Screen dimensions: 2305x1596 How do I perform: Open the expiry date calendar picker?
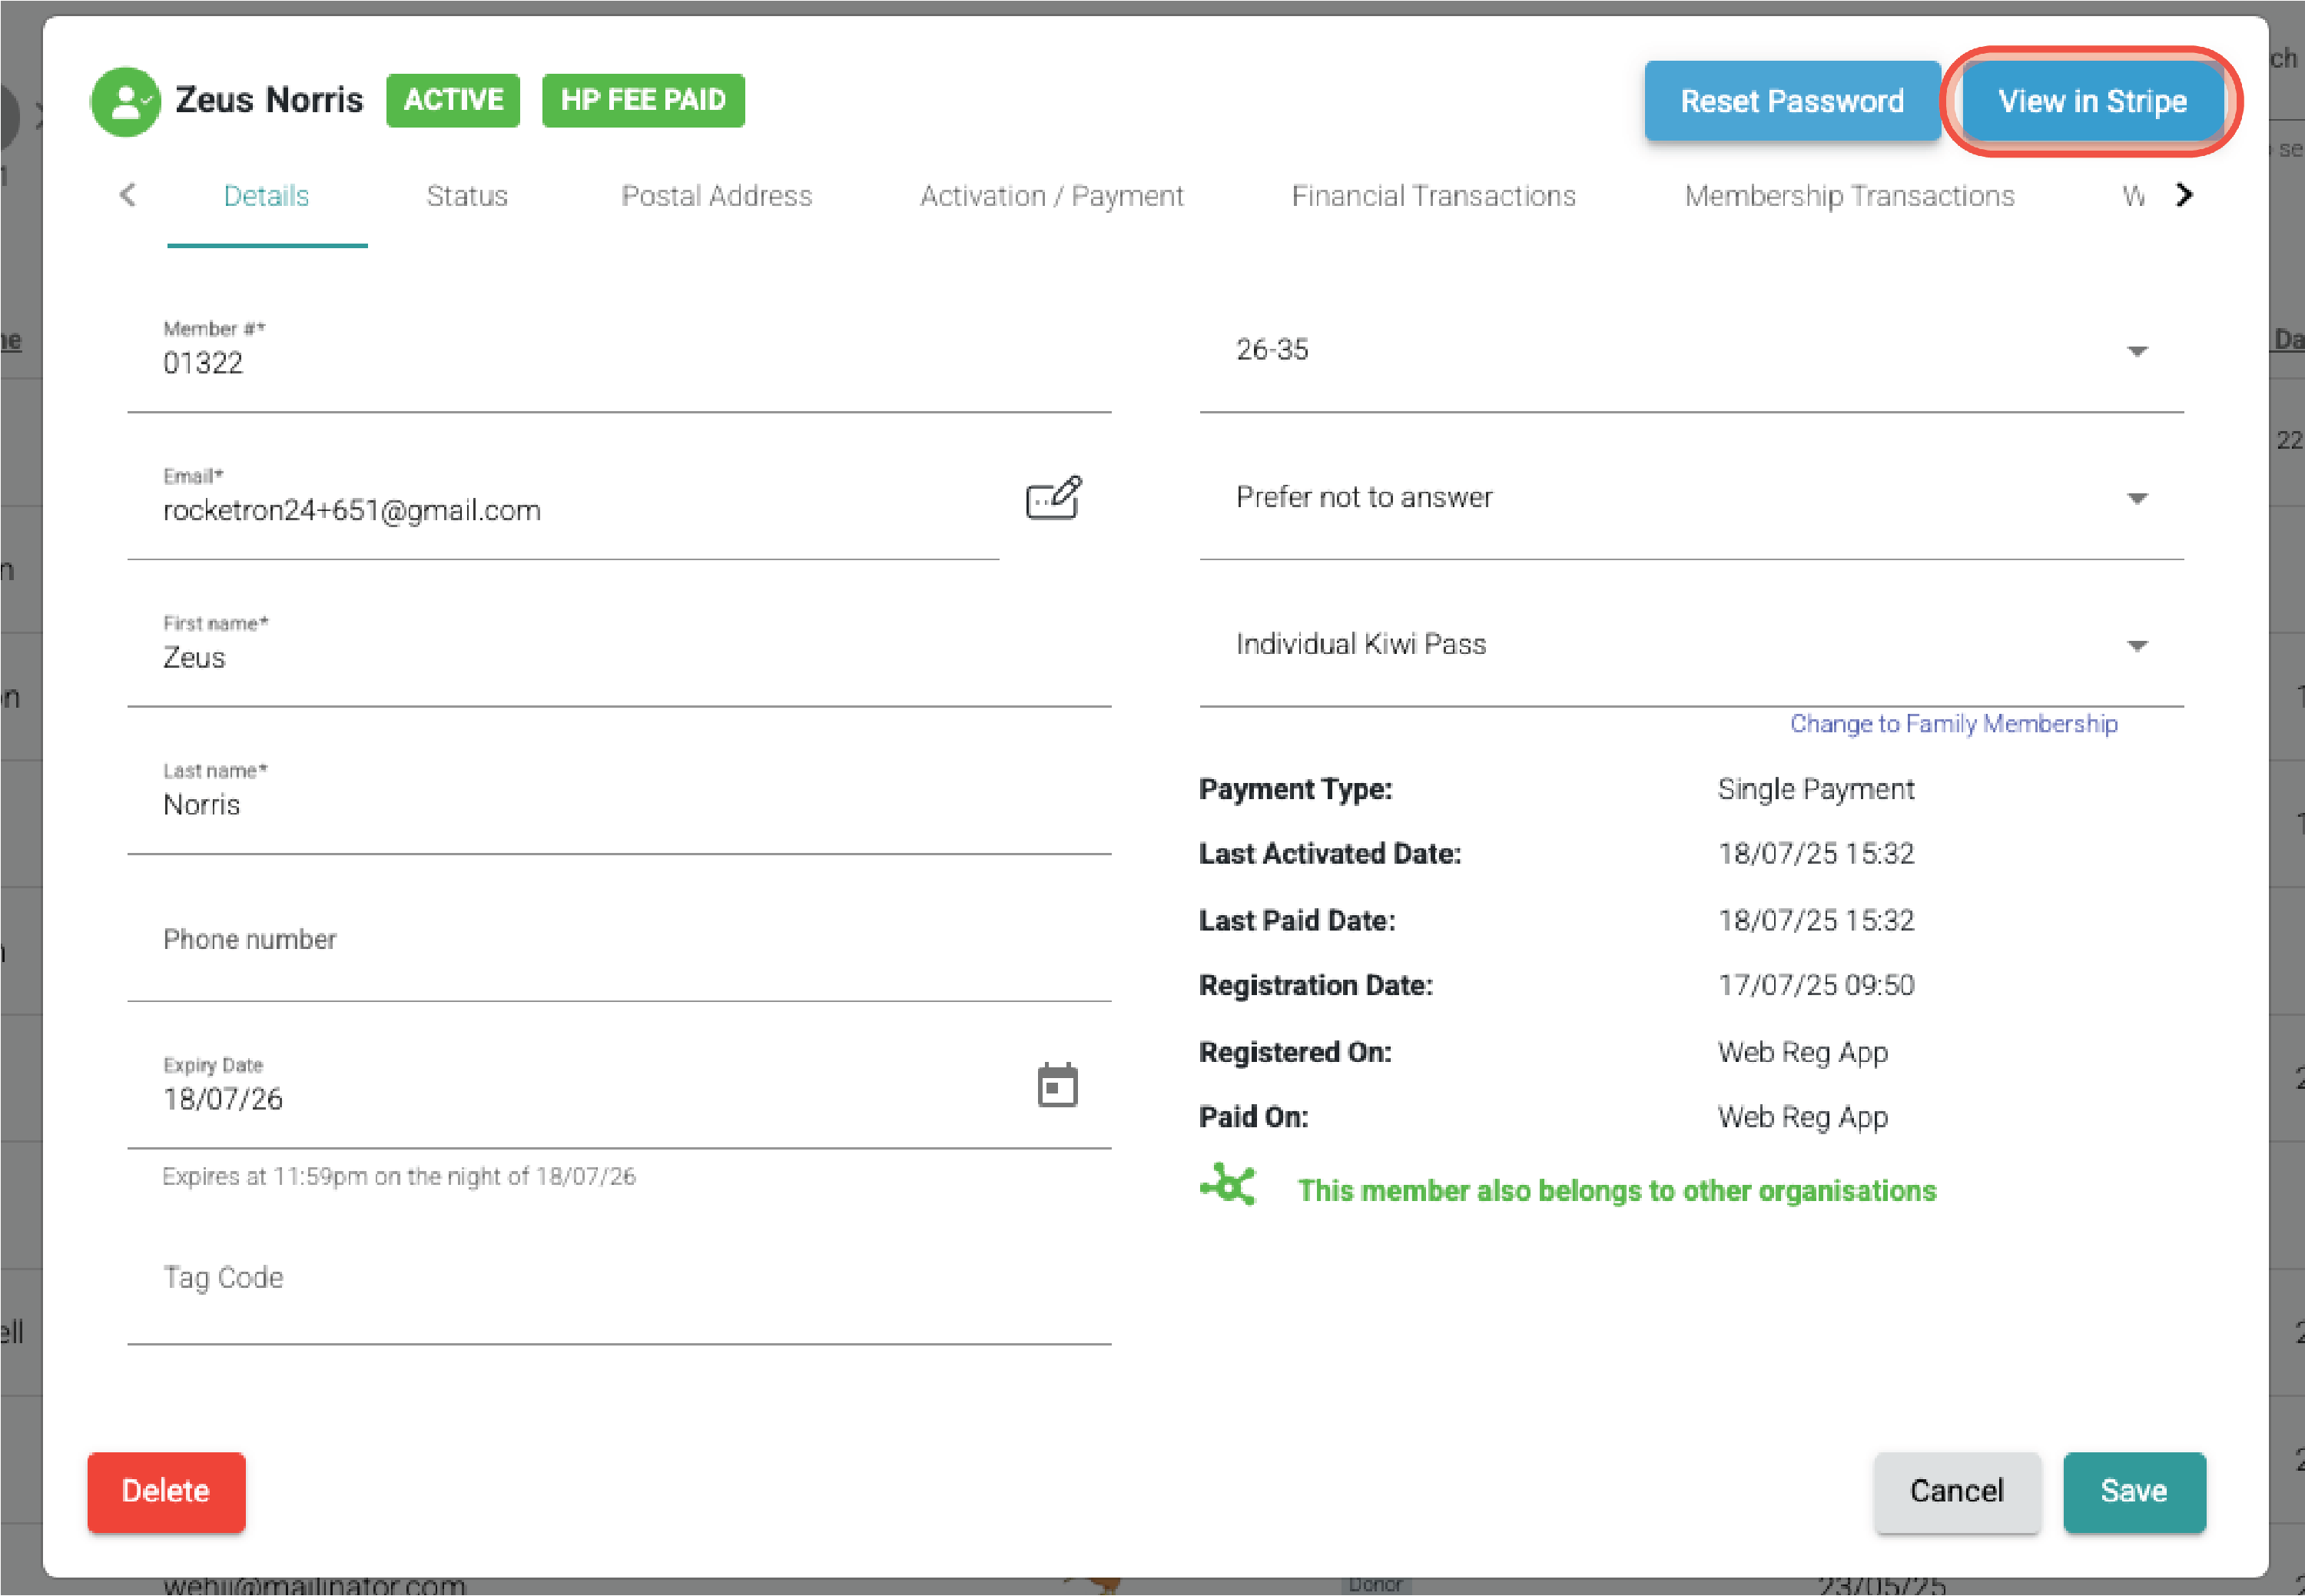tap(1057, 1086)
